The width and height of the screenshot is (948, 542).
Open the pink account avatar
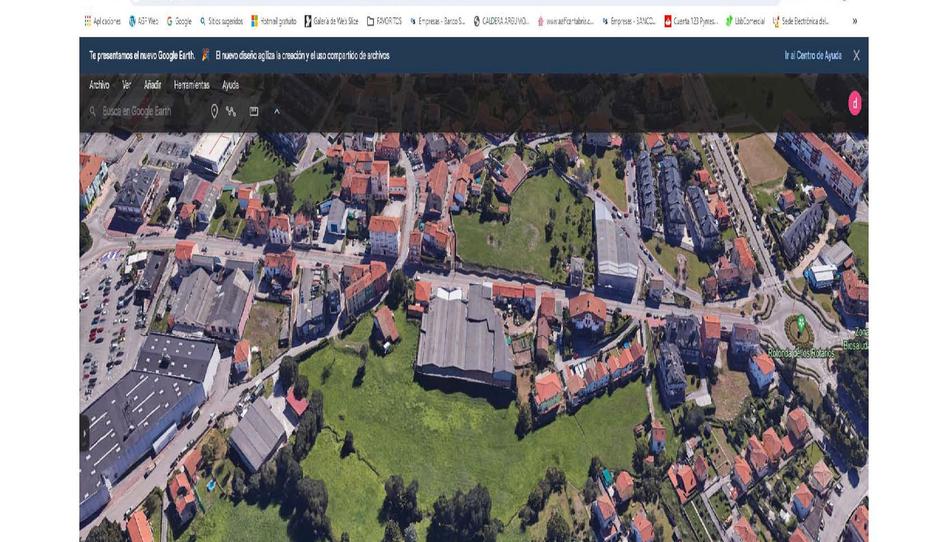point(855,103)
